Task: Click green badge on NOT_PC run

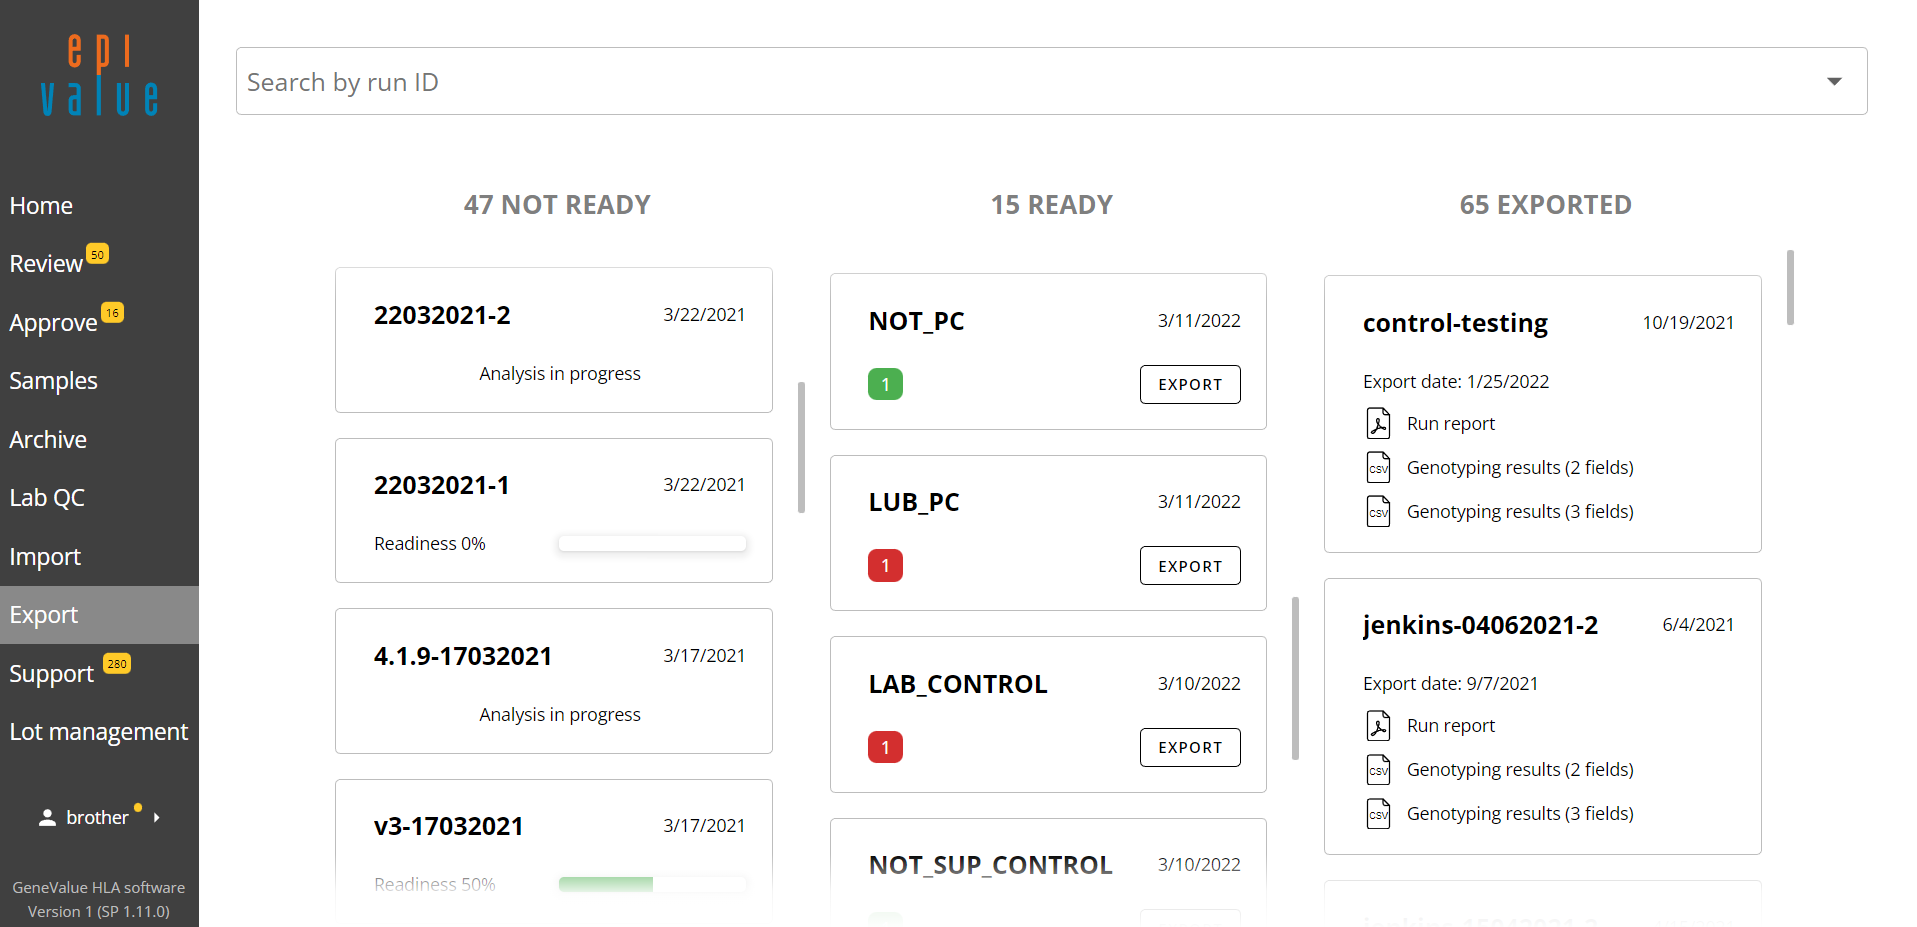Action: click(885, 385)
